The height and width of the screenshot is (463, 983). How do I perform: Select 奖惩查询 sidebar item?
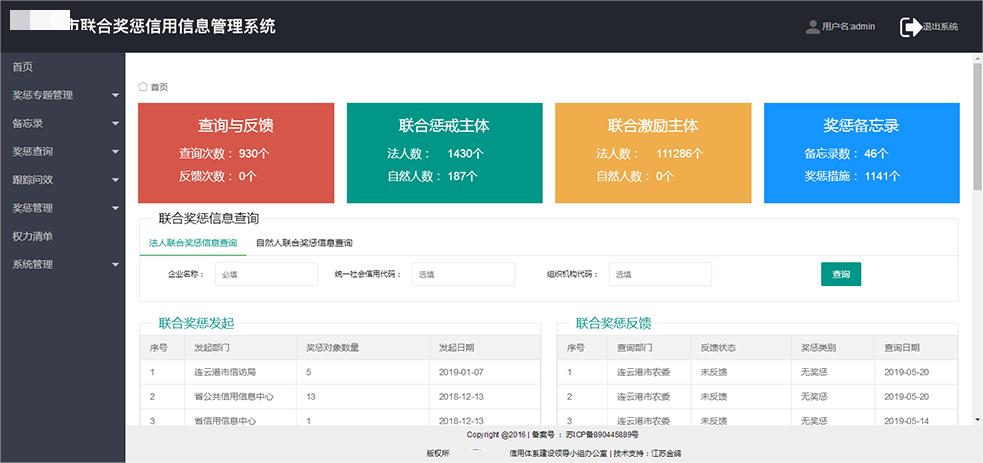(33, 152)
